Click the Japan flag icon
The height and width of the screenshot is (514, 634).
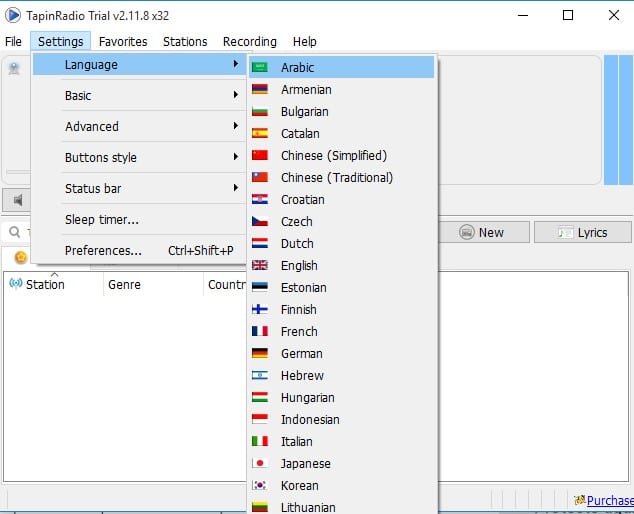[260, 464]
